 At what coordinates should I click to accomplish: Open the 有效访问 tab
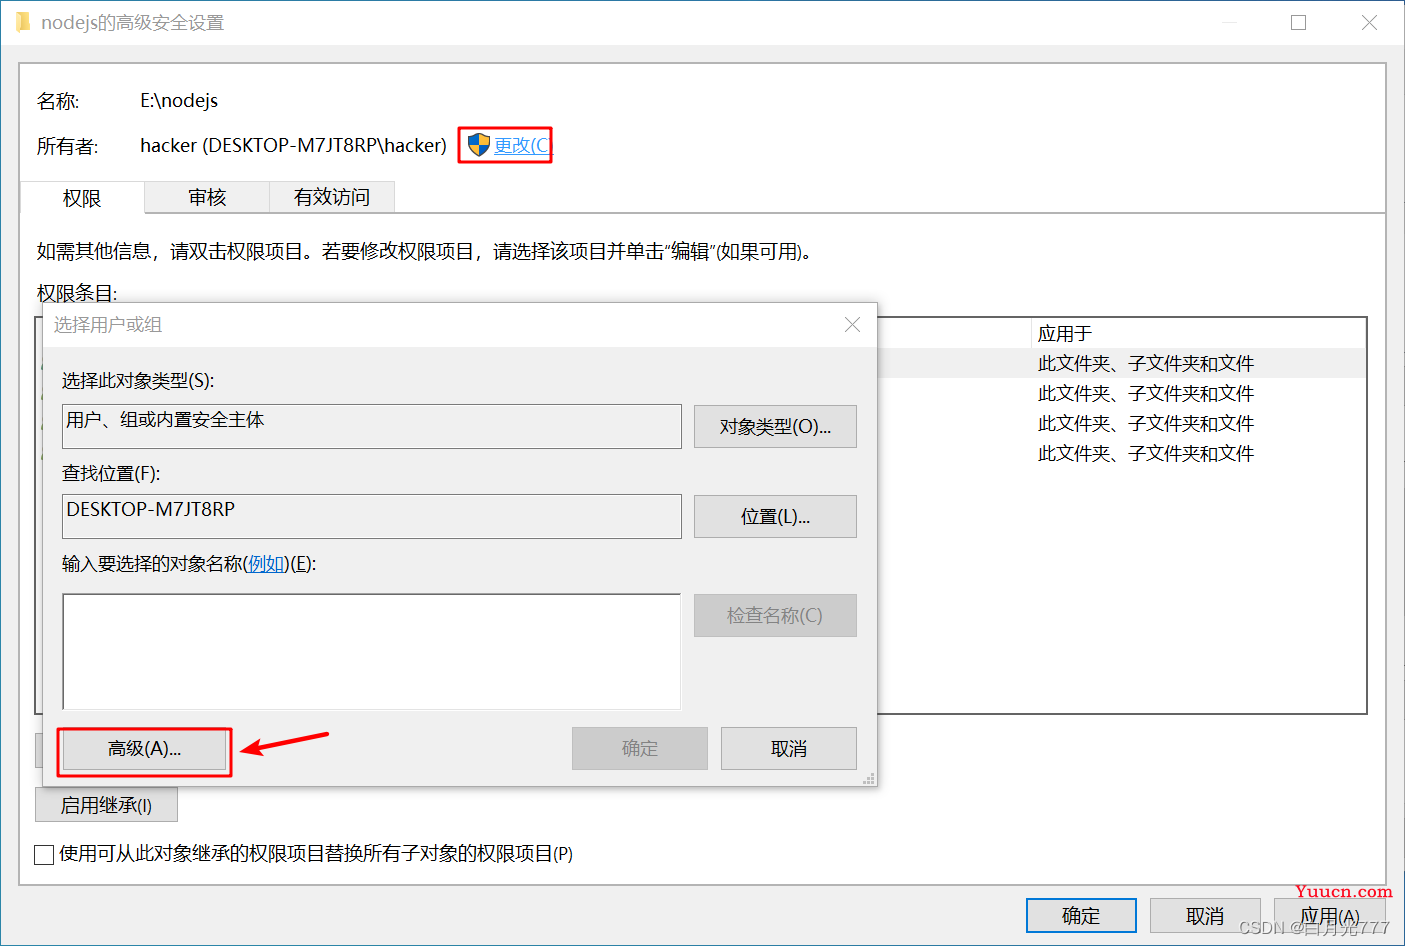[332, 197]
